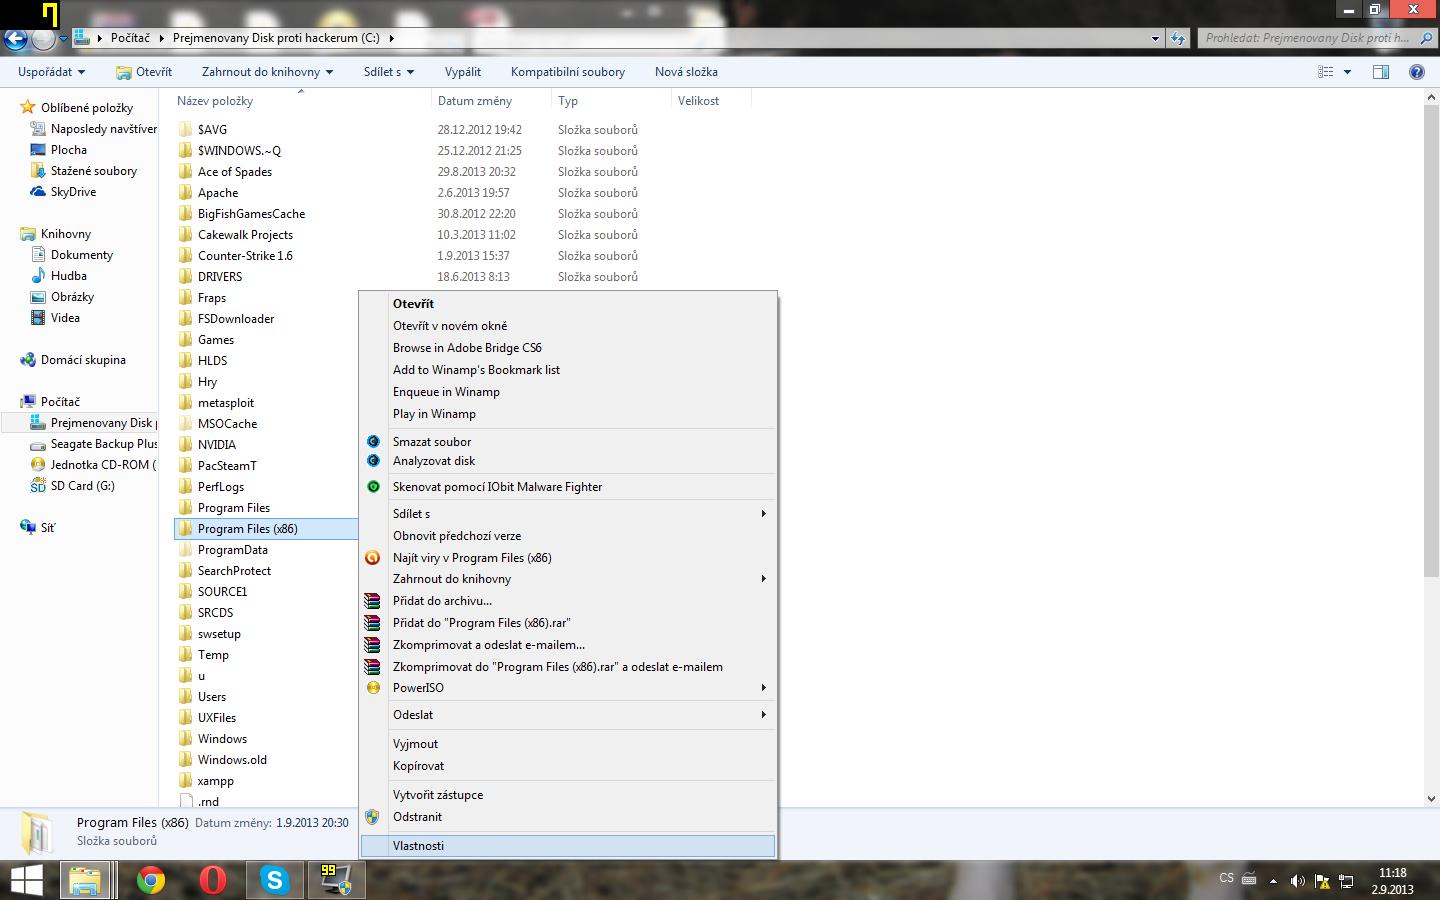The image size is (1440, 900).
Task: Open Google Chrome from the taskbar
Action: [151, 880]
